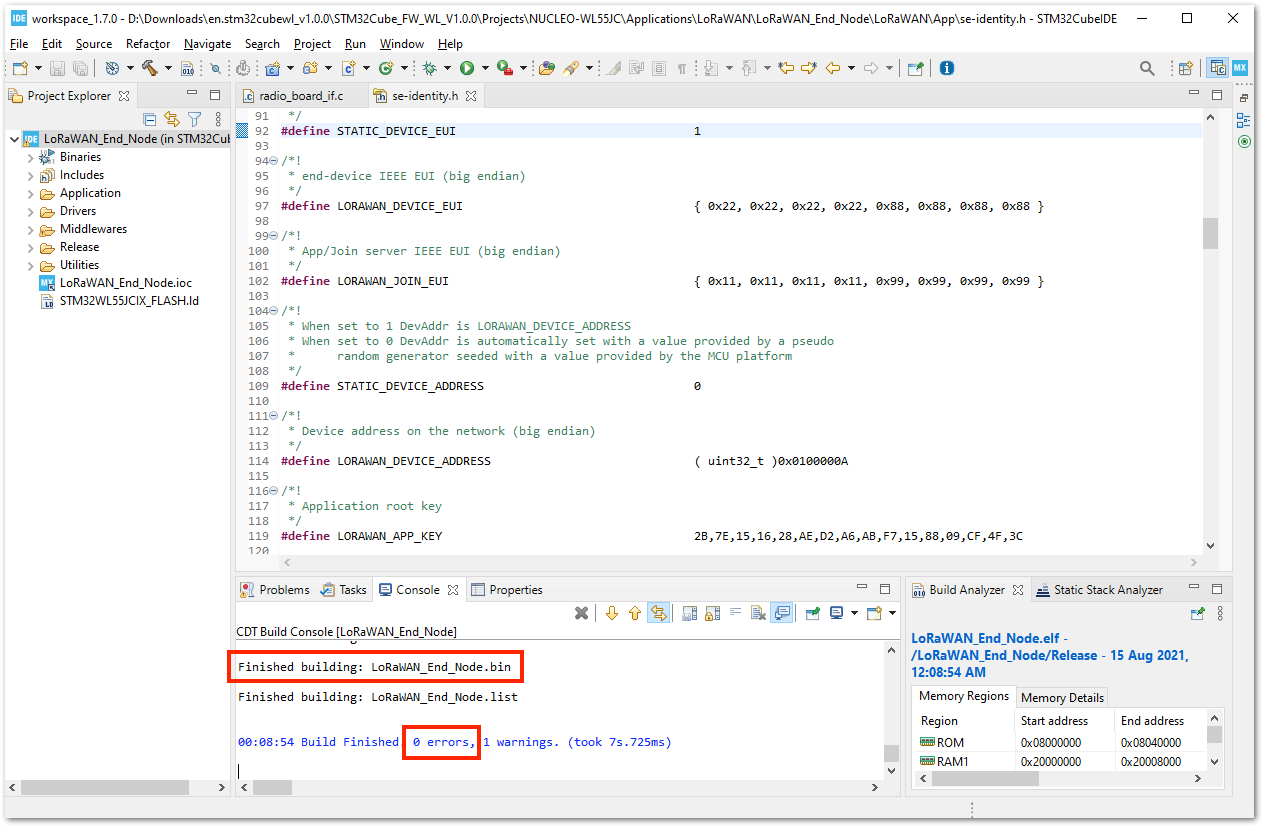
Task: Switch to the Memory Details tab
Action: (1062, 697)
